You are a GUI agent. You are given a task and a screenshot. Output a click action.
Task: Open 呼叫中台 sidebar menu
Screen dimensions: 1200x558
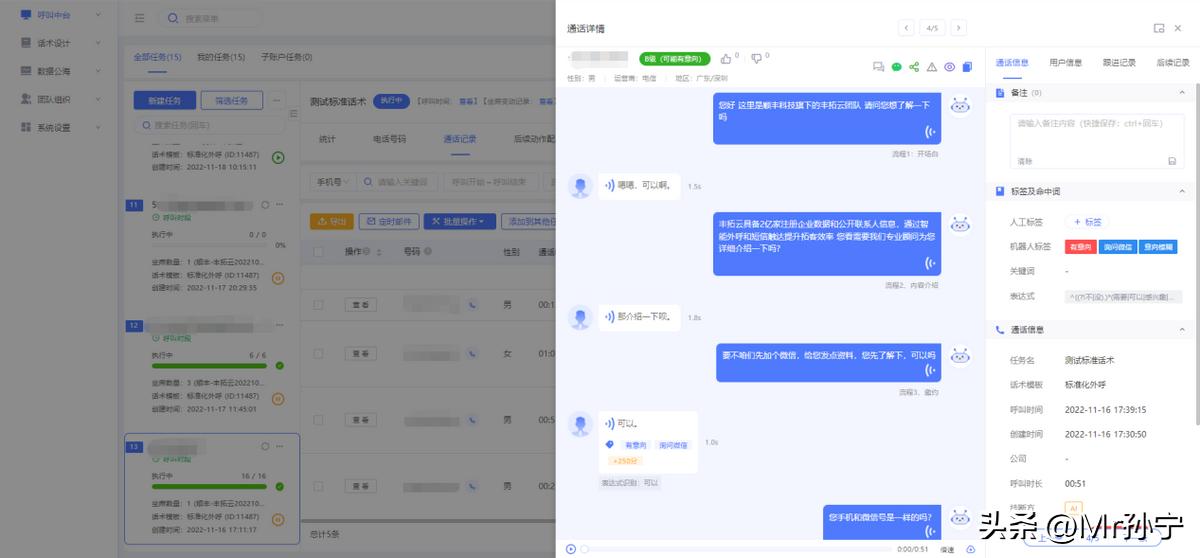click(60, 15)
